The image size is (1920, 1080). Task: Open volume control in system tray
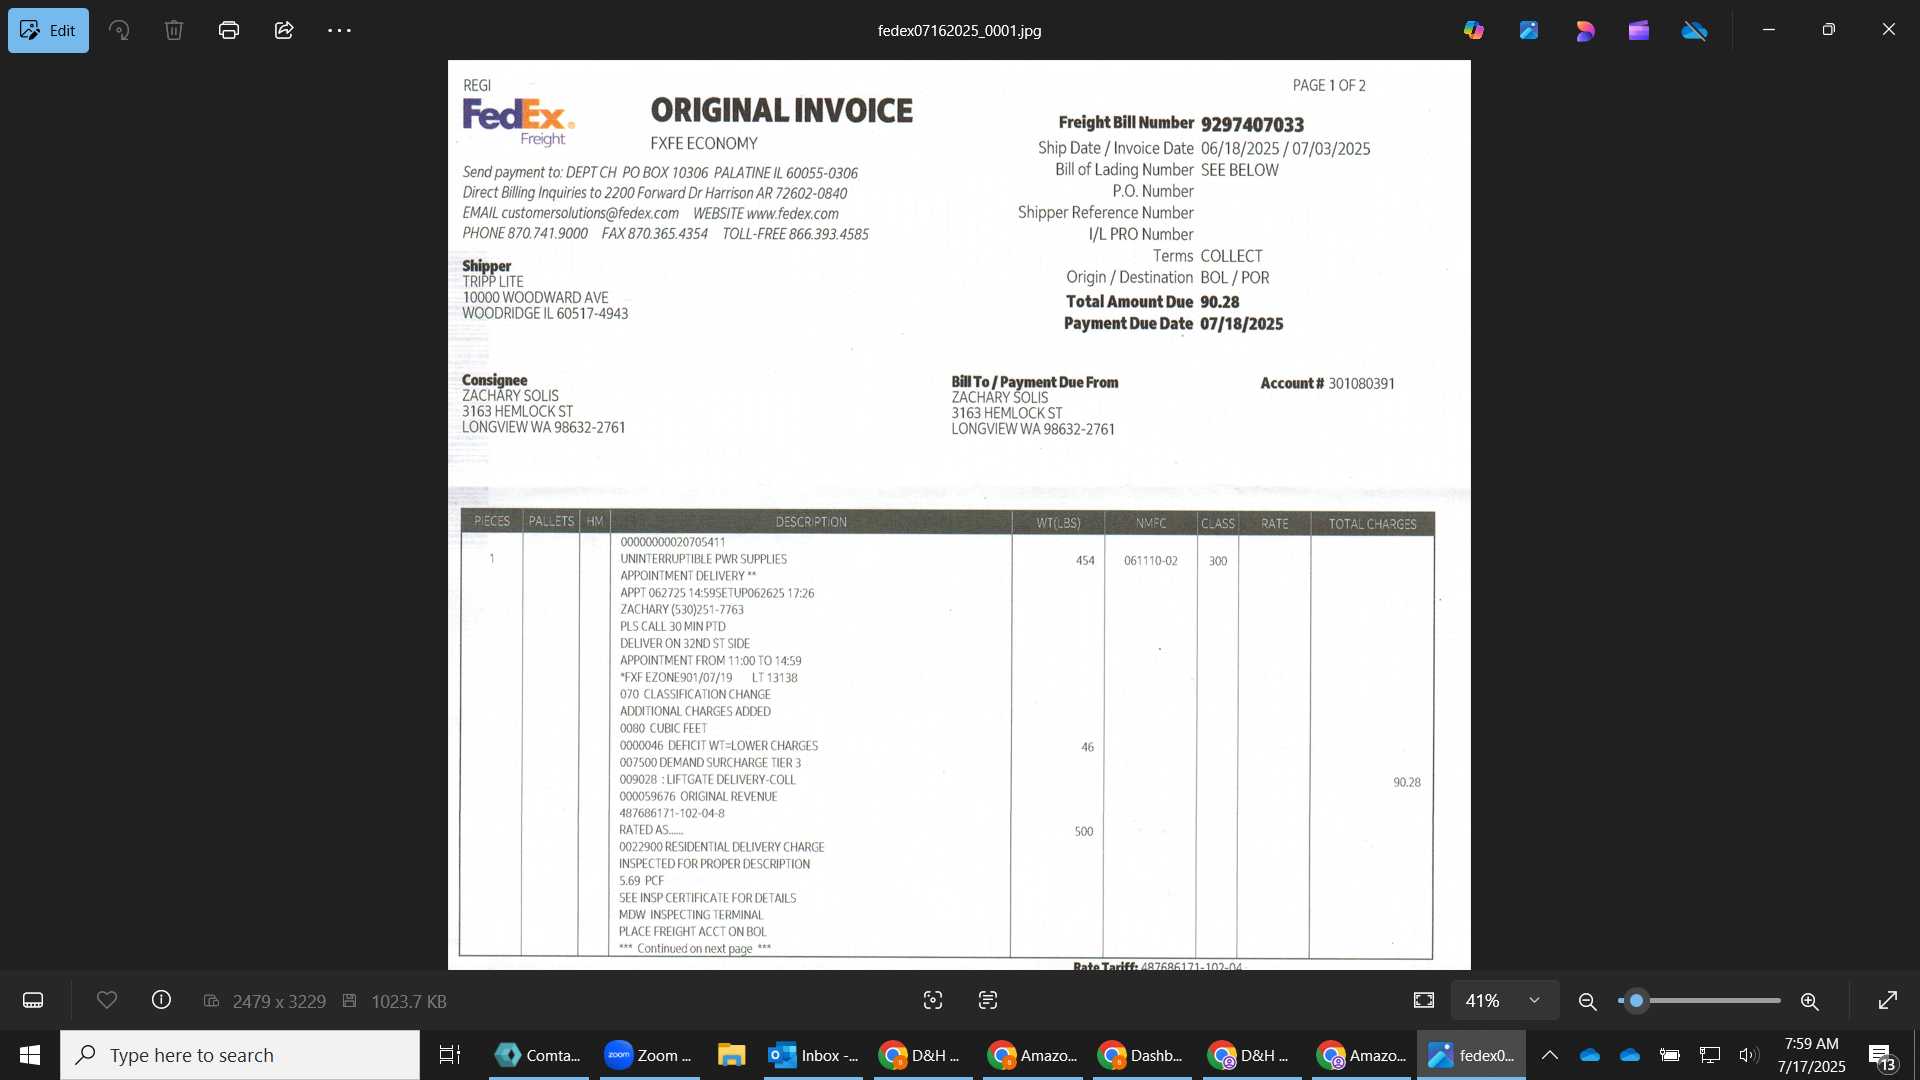1749,1055
